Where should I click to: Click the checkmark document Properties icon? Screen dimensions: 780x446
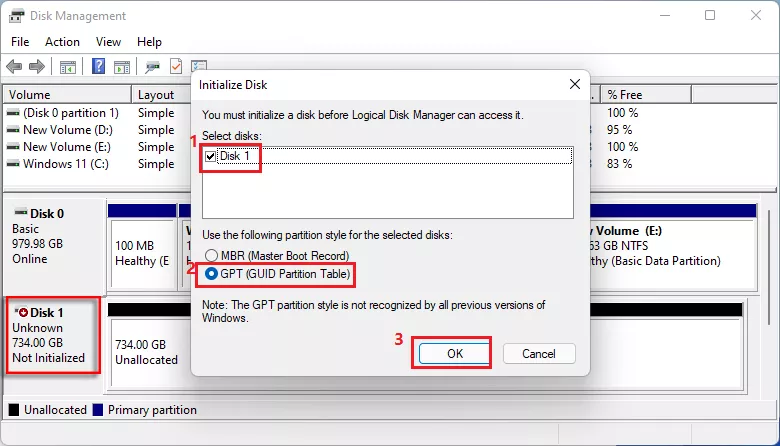coord(176,66)
